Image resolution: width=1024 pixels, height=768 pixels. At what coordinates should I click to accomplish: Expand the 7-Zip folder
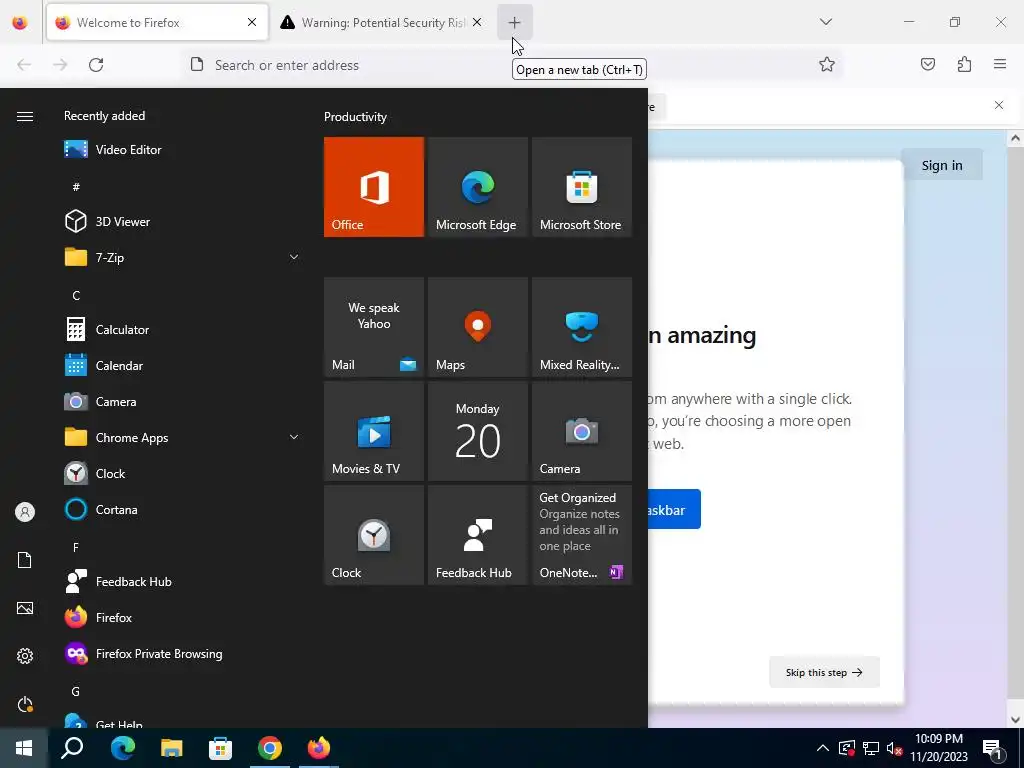tap(182, 257)
